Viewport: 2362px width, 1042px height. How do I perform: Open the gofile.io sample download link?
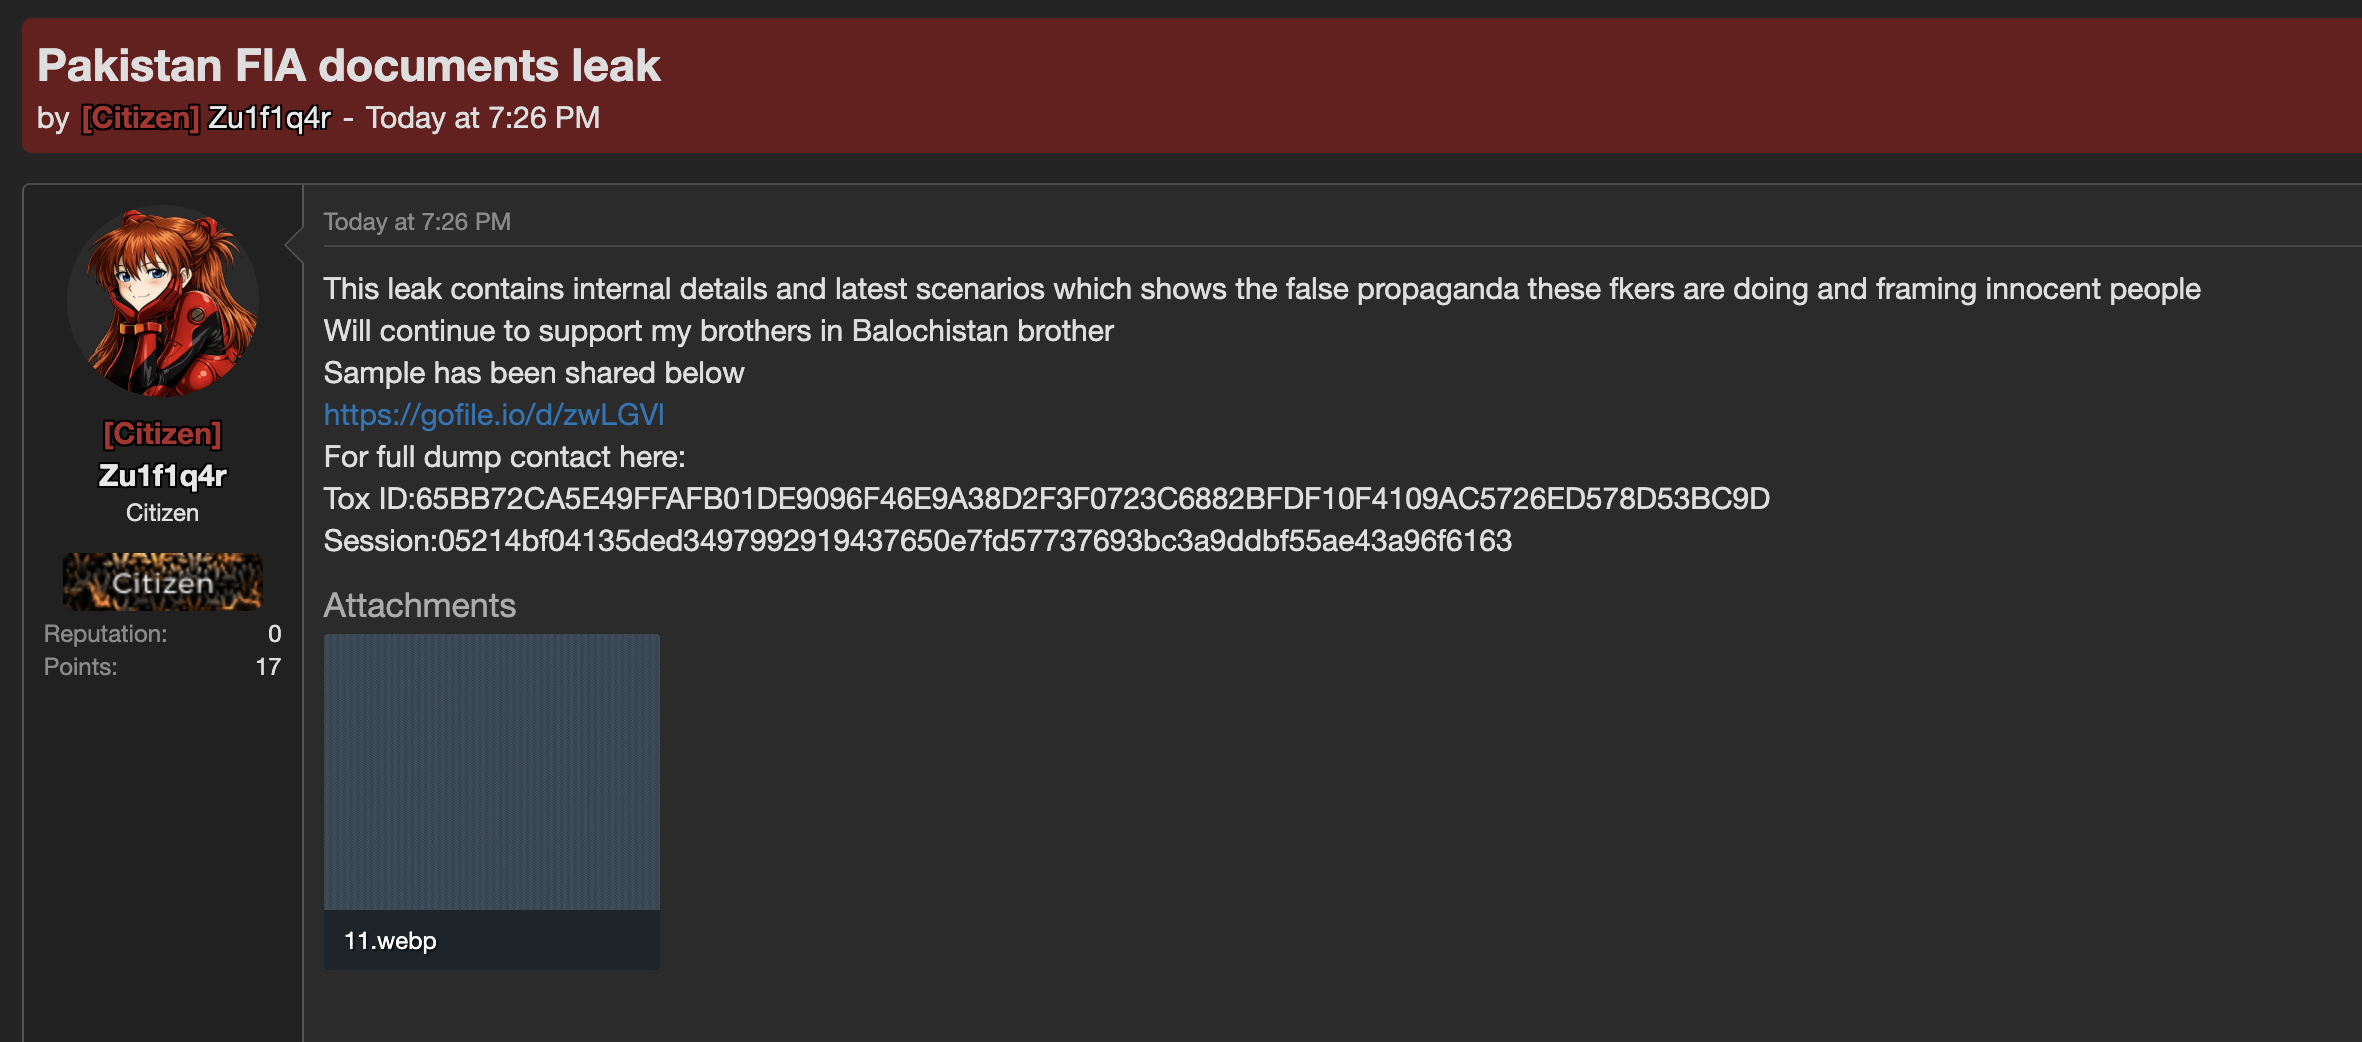point(494,415)
